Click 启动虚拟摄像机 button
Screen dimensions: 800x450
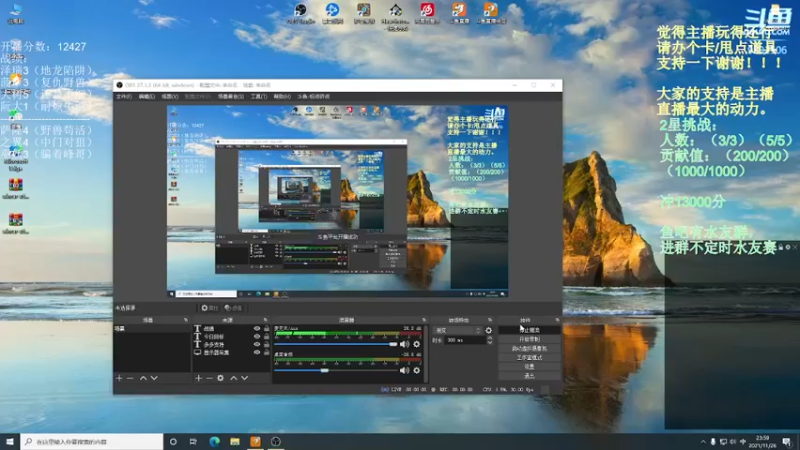[x=529, y=348]
